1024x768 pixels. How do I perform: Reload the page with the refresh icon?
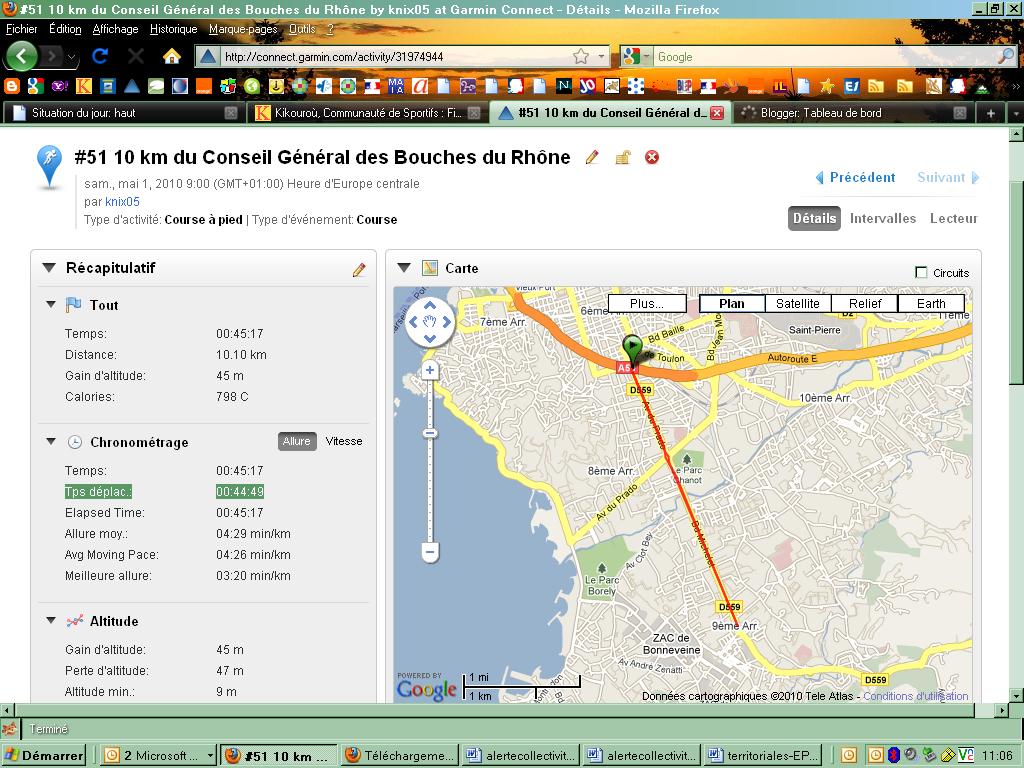click(100, 57)
